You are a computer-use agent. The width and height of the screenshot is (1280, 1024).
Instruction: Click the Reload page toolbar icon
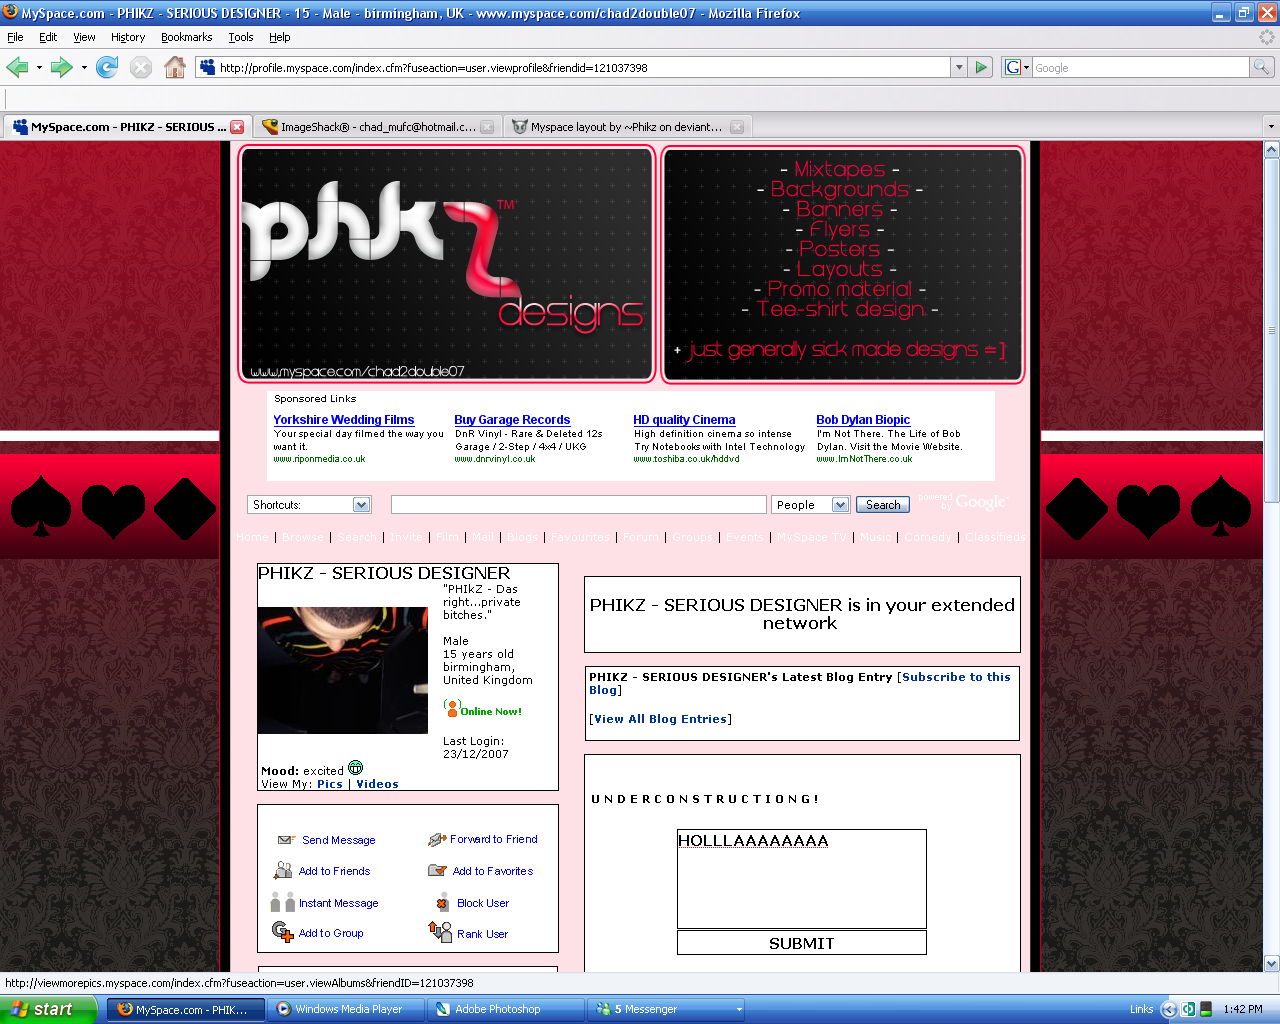point(107,67)
